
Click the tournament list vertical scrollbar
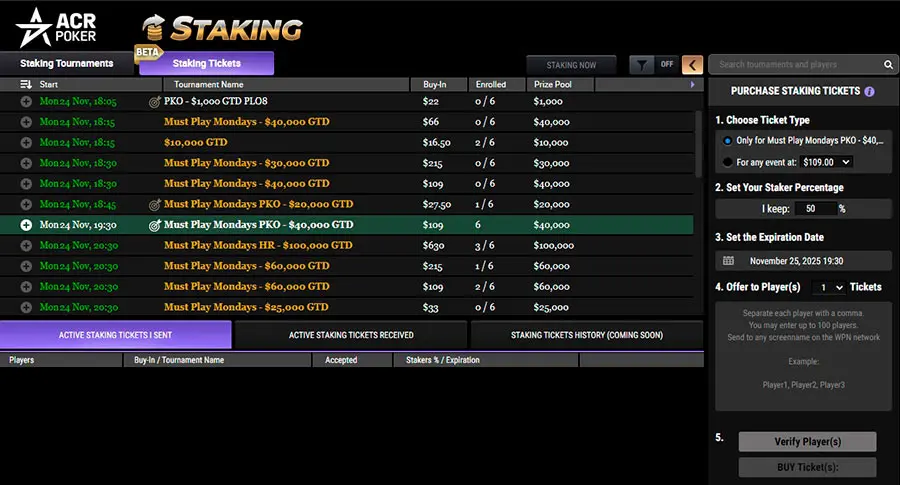pos(698,143)
